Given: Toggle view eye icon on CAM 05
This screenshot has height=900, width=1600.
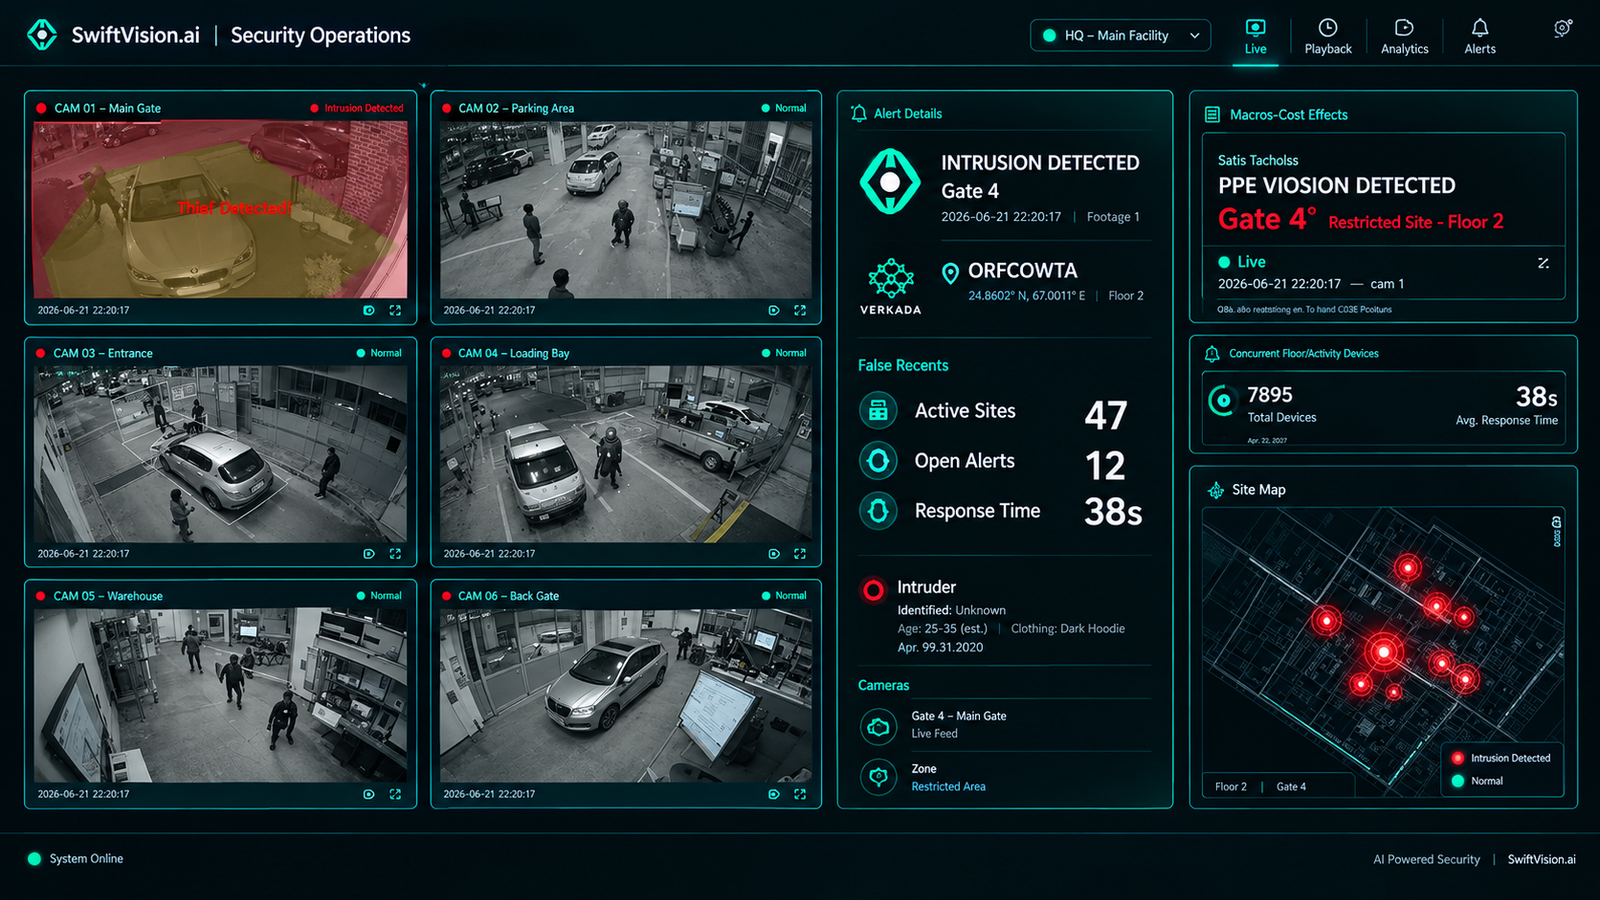Looking at the screenshot, I should pos(369,794).
